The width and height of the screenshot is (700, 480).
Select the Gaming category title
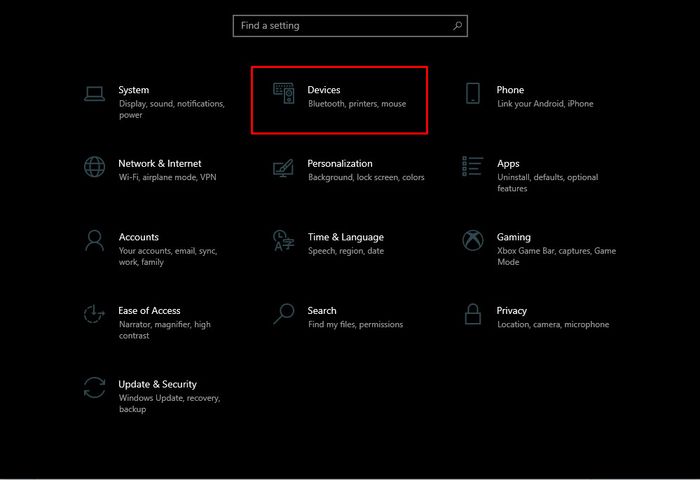(x=514, y=237)
